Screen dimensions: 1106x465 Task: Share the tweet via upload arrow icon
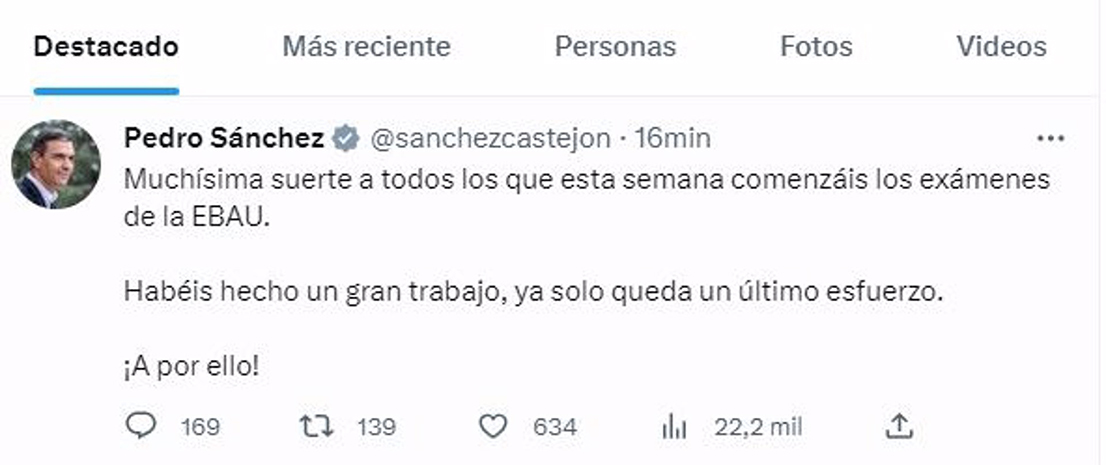[x=899, y=426]
